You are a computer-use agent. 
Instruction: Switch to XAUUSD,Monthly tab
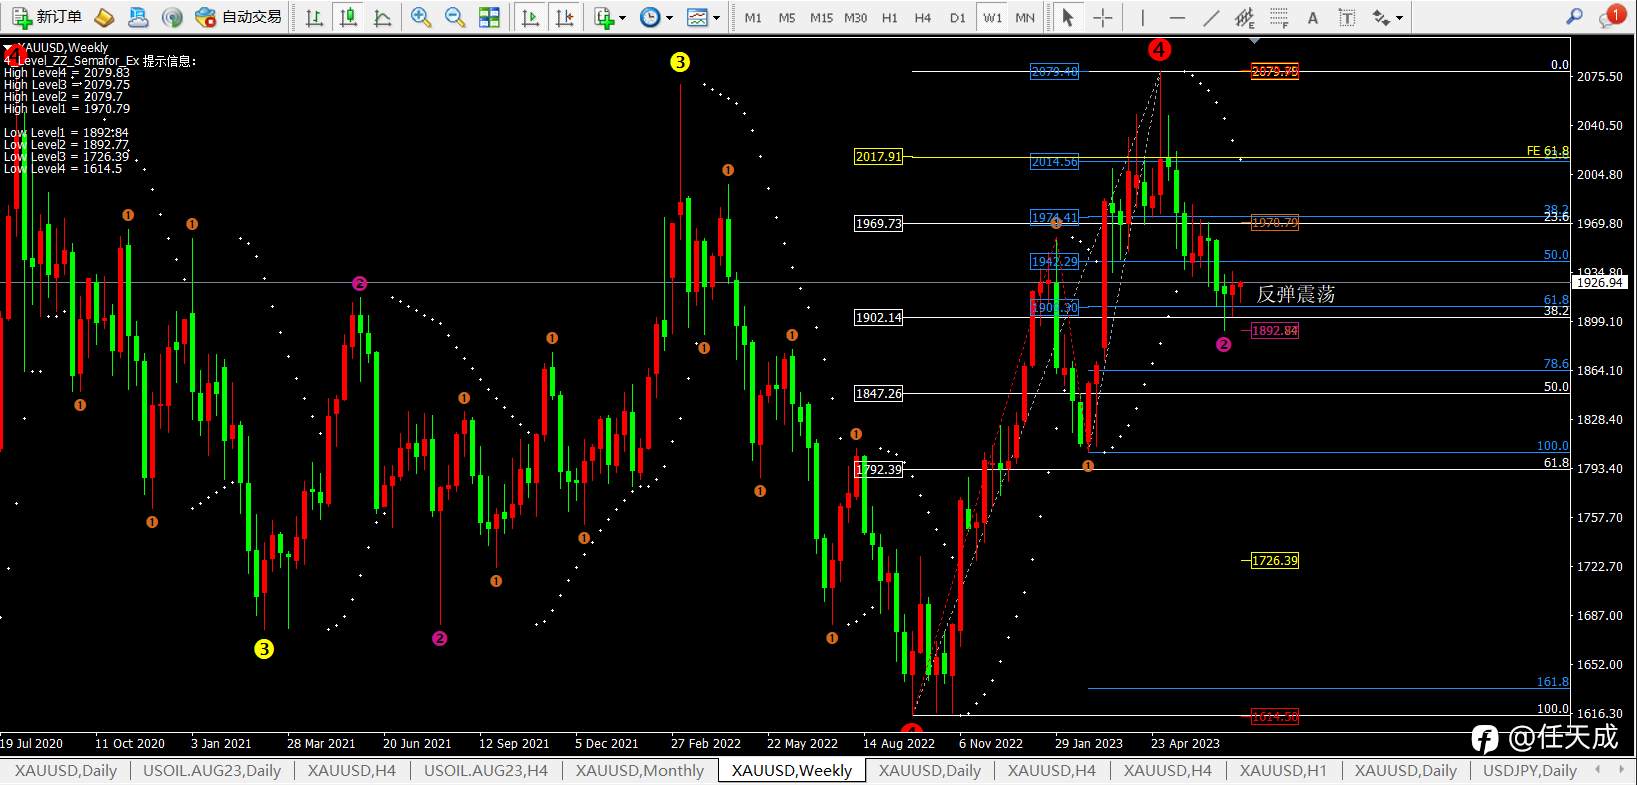(x=640, y=770)
